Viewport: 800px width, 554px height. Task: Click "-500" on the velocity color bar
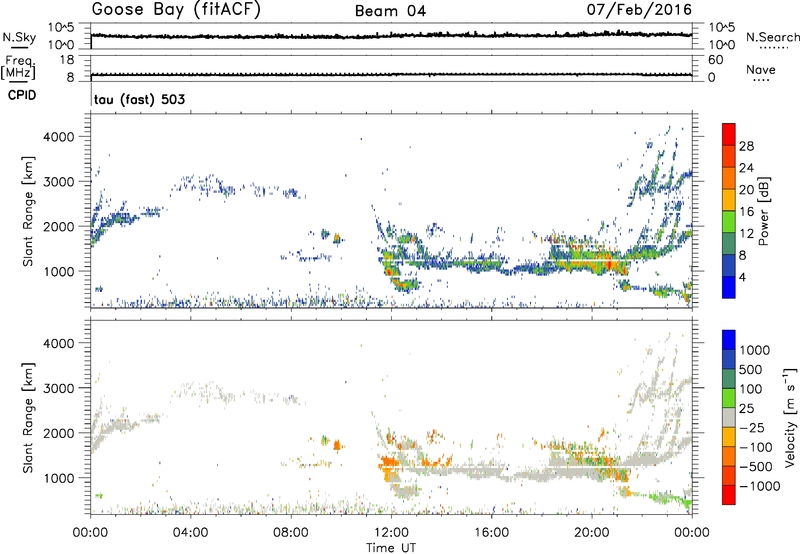[x=756, y=467]
